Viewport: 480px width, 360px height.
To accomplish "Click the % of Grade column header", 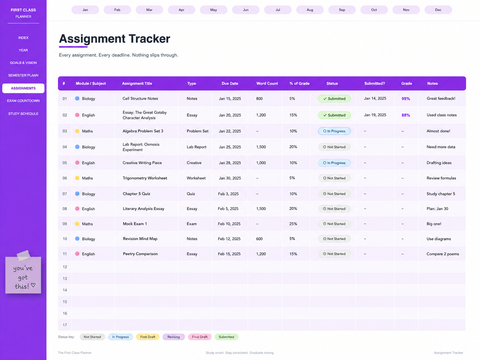I will point(299,83).
